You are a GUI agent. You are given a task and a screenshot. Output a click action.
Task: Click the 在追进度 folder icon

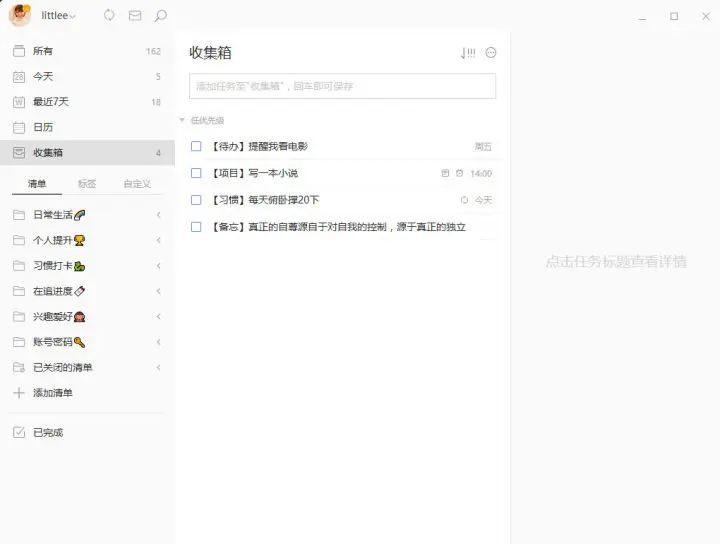coord(19,291)
